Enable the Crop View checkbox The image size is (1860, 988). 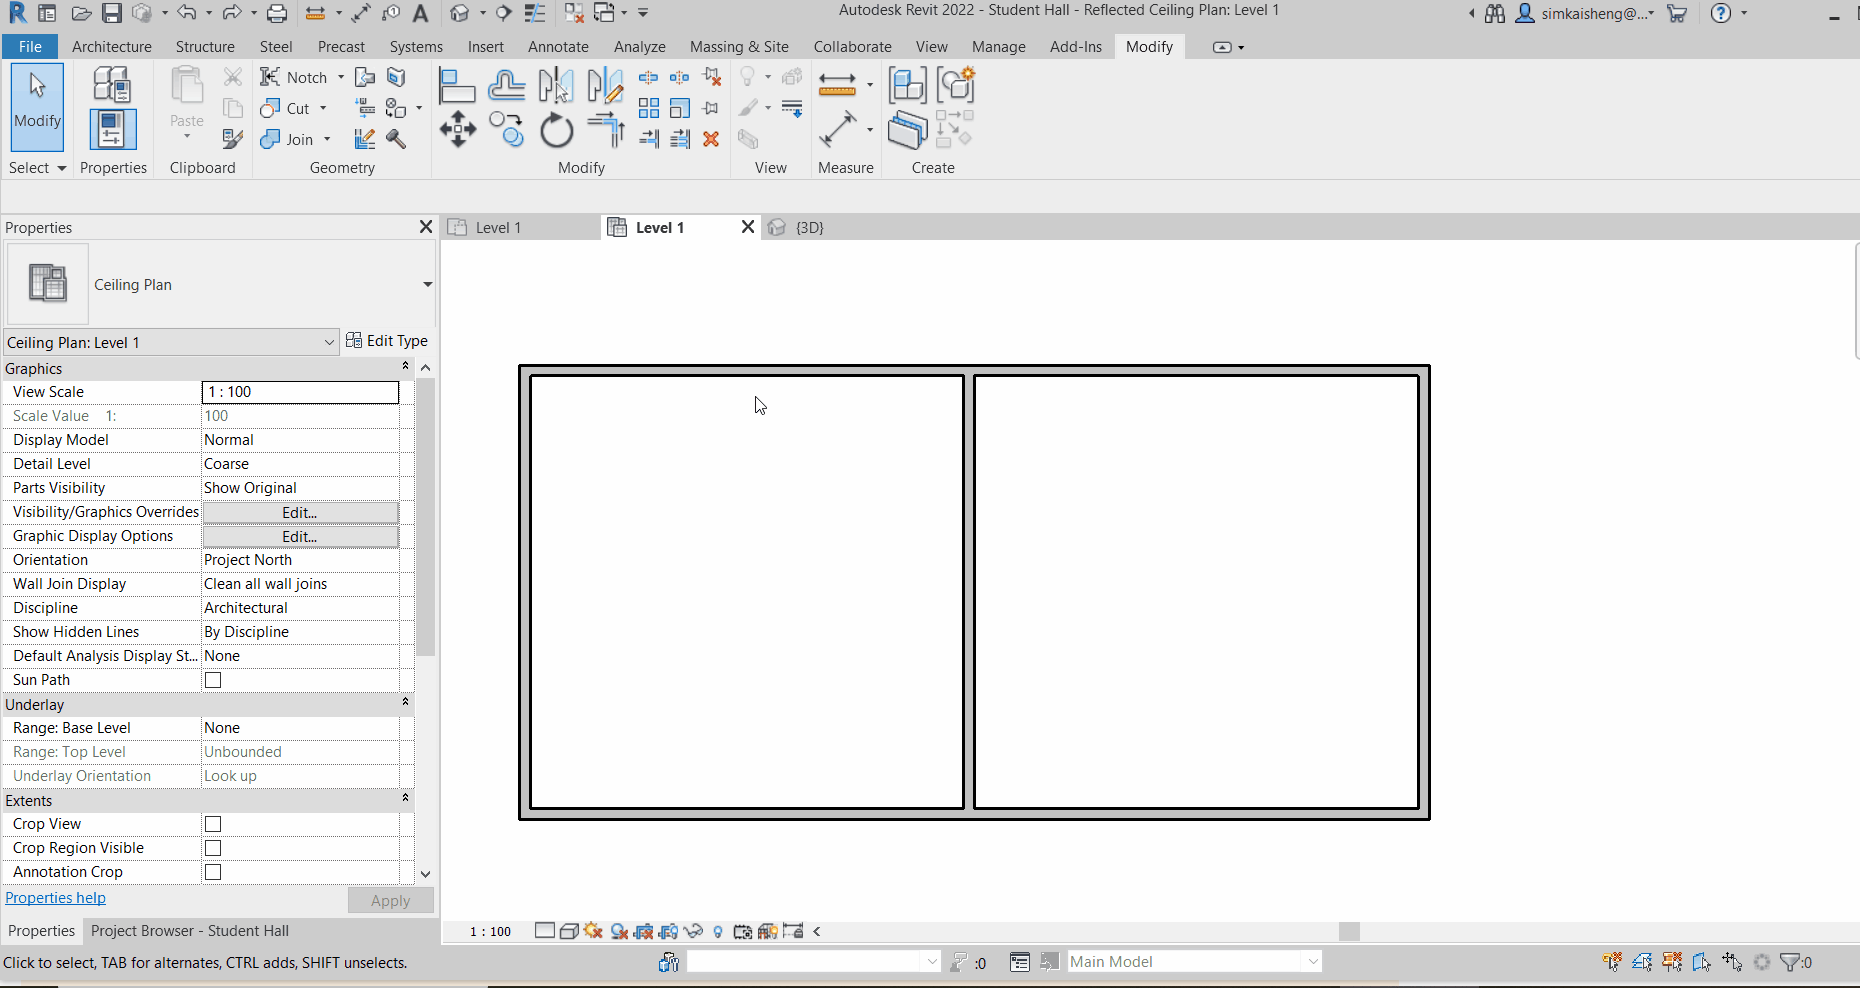point(213,824)
